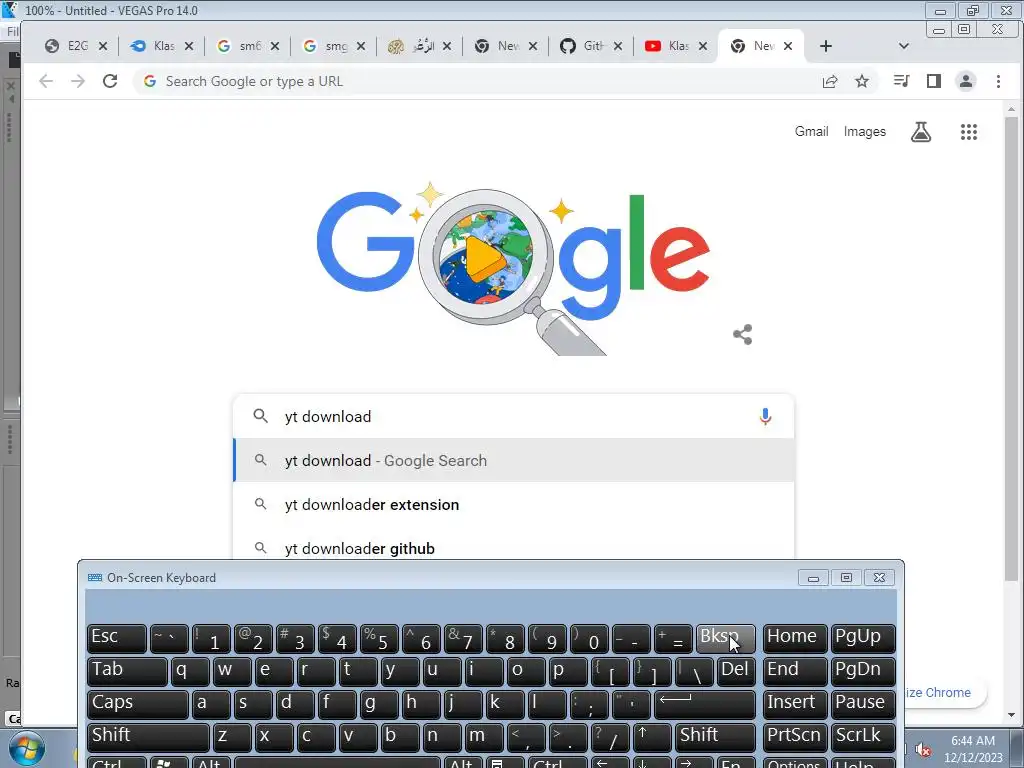Select 'yt downloader github' suggestion

pyautogui.click(x=513, y=547)
